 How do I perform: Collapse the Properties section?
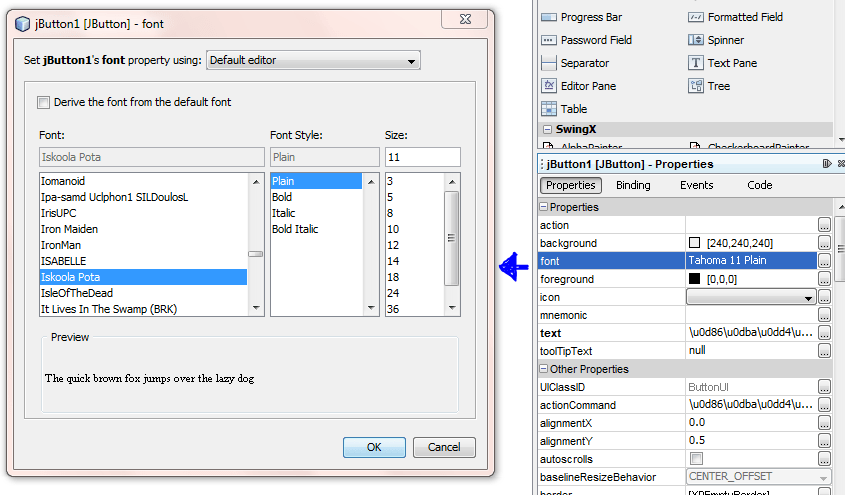[544, 207]
